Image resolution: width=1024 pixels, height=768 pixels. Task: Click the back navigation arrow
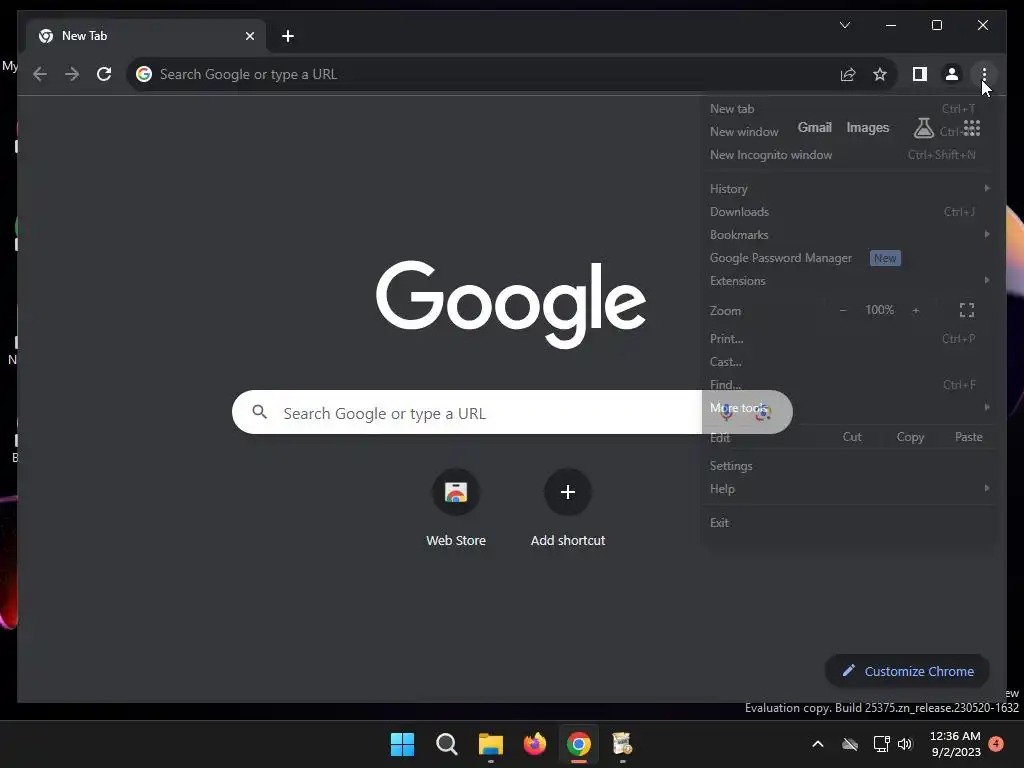pos(40,74)
